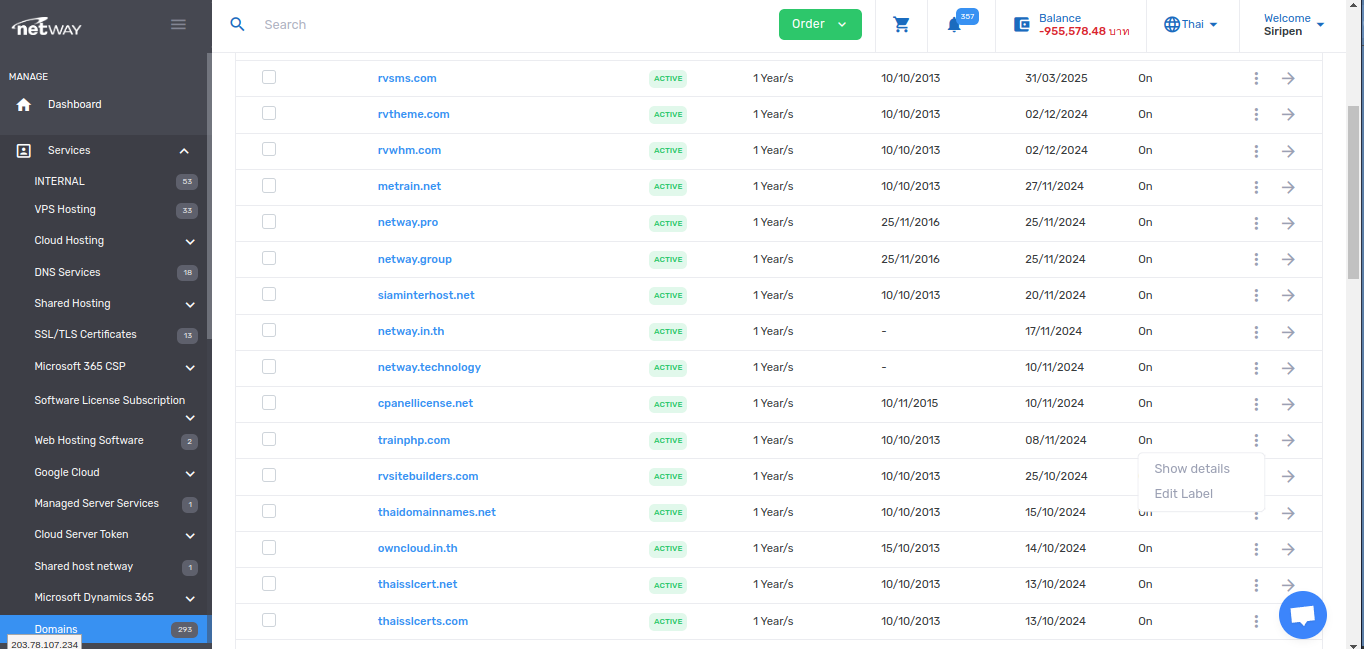Screen dimensions: 1364x649
Task: Click the three-dot menu for netway.pro
Action: pyautogui.click(x=1256, y=223)
